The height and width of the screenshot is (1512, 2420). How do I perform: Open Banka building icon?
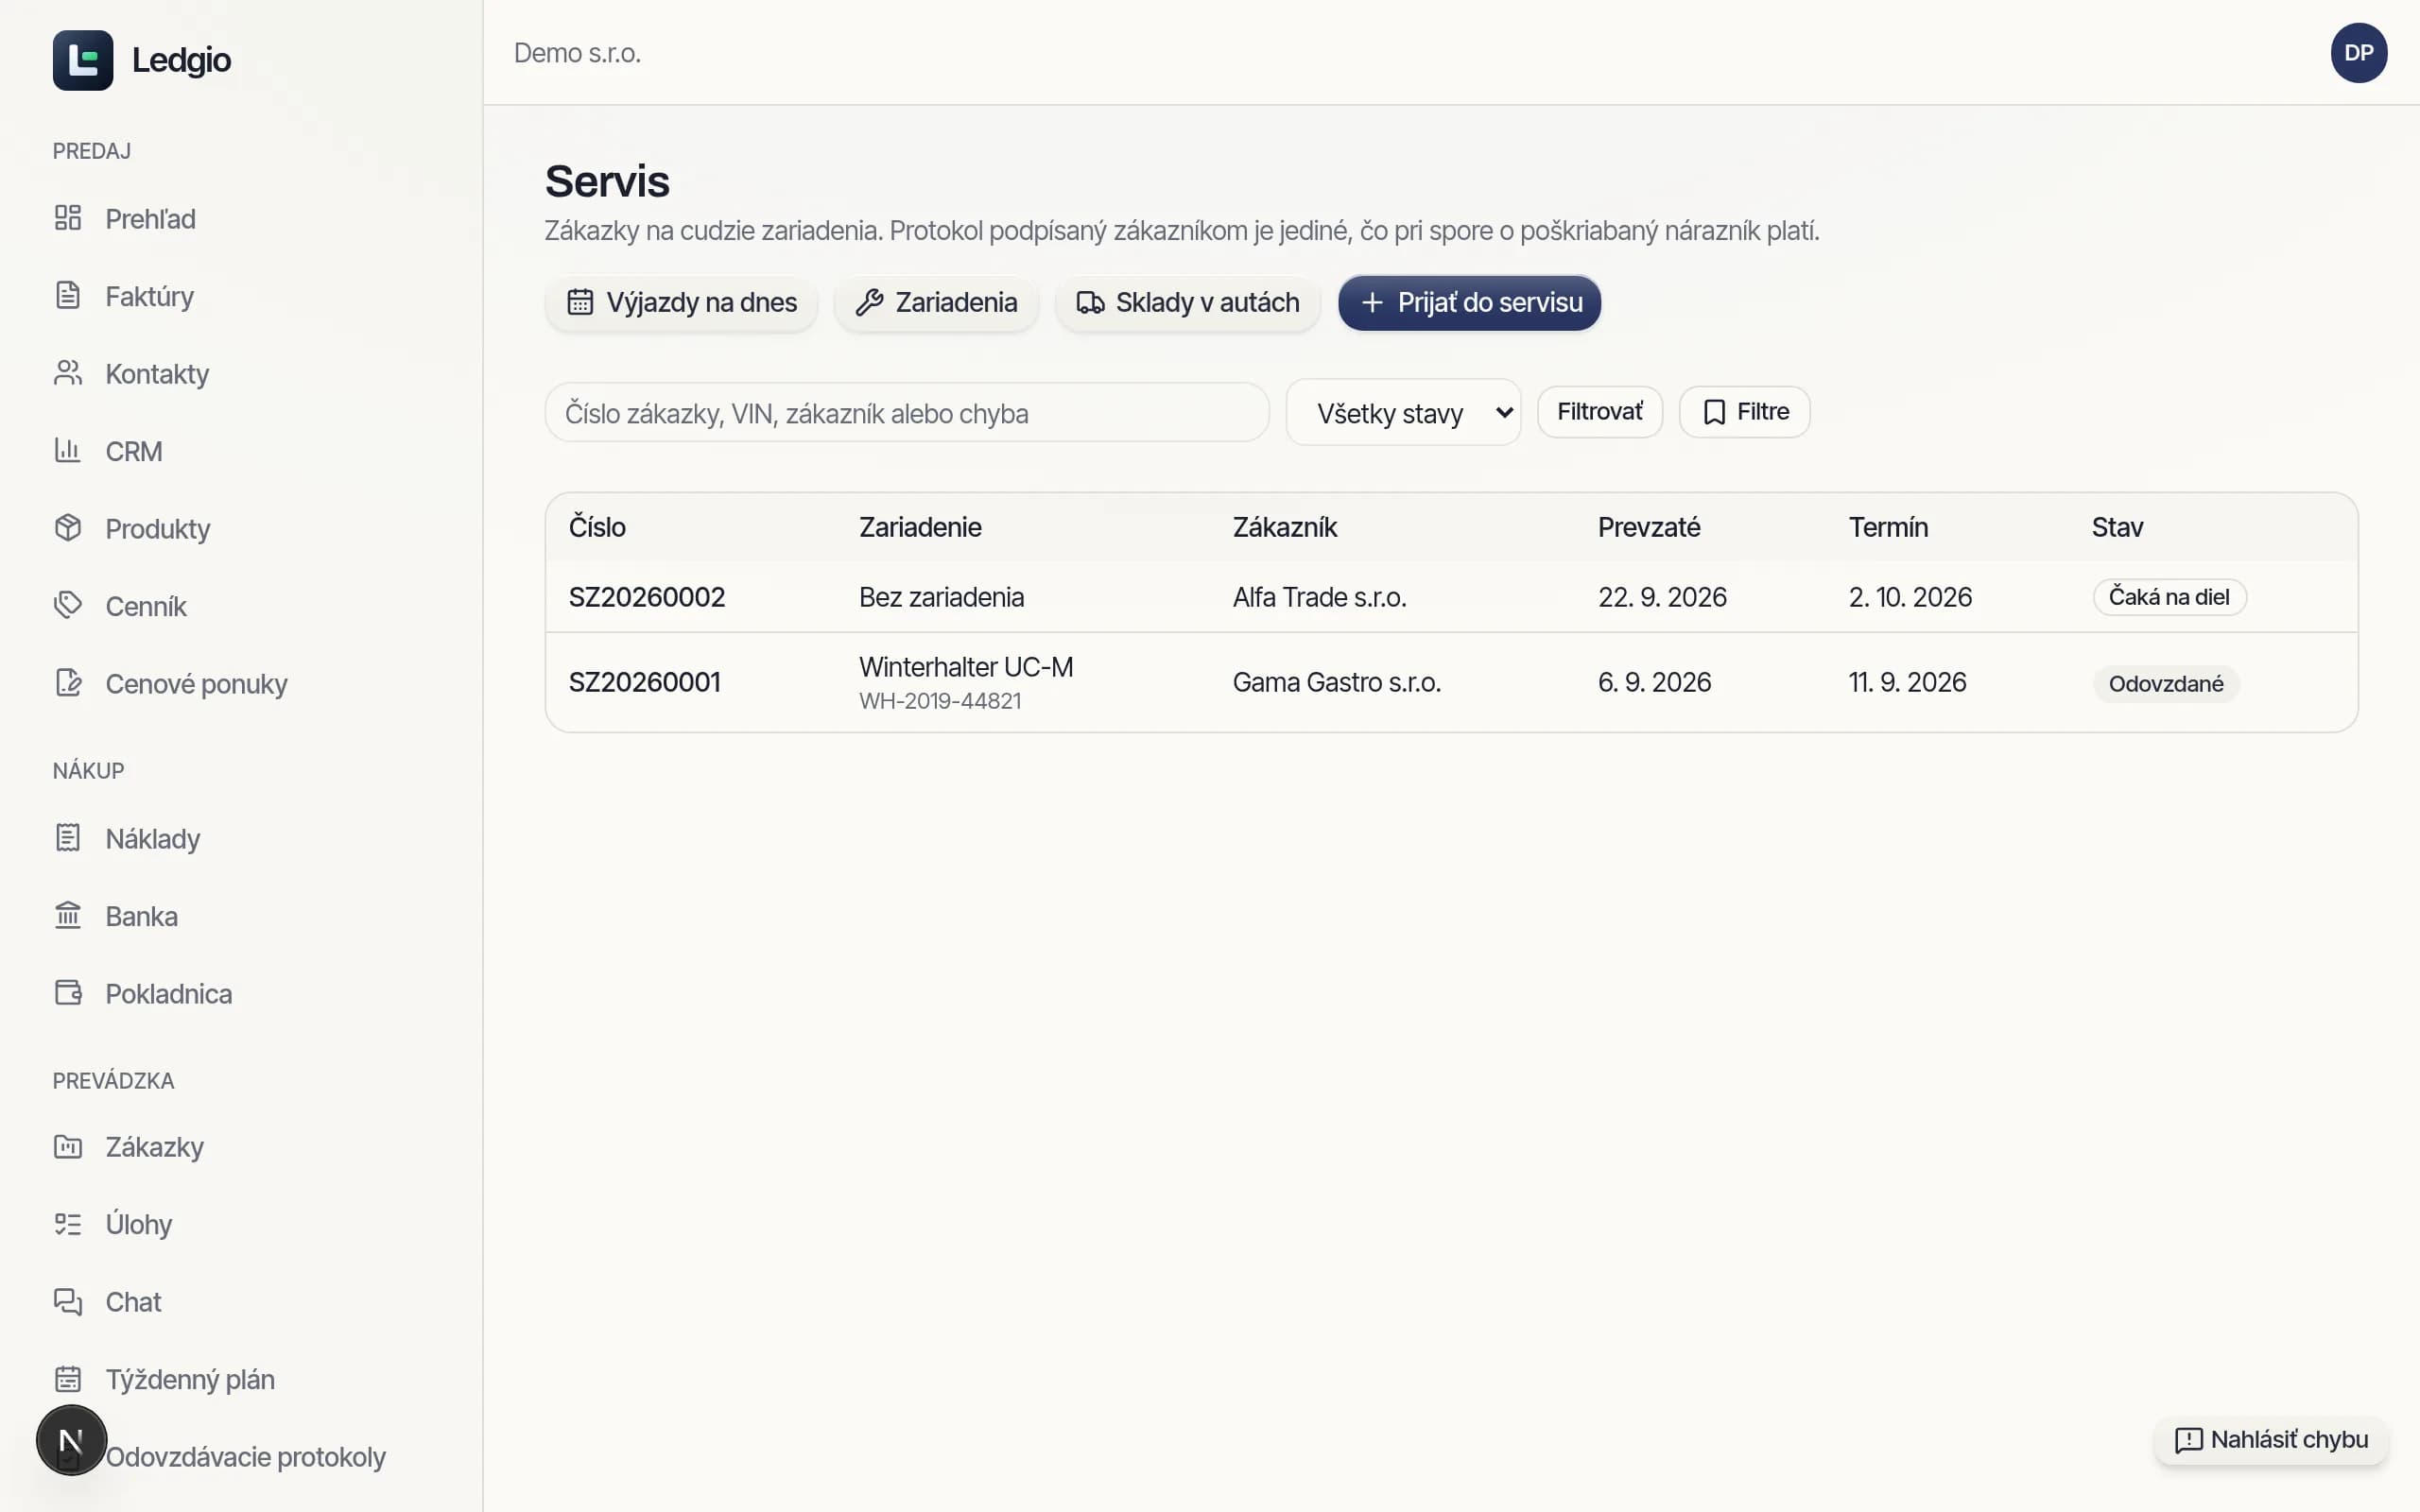click(x=68, y=916)
